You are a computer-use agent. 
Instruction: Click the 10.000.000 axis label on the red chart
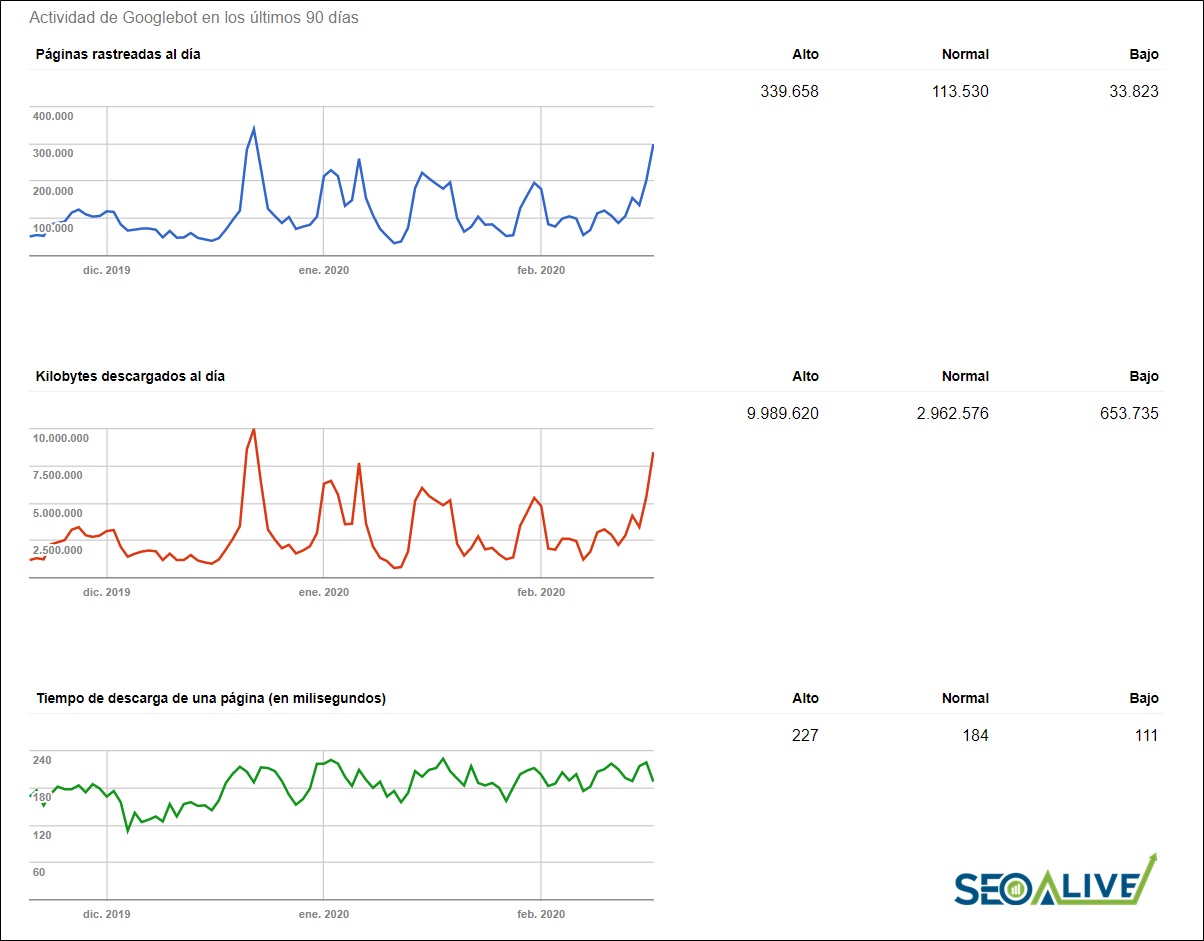[x=61, y=438]
